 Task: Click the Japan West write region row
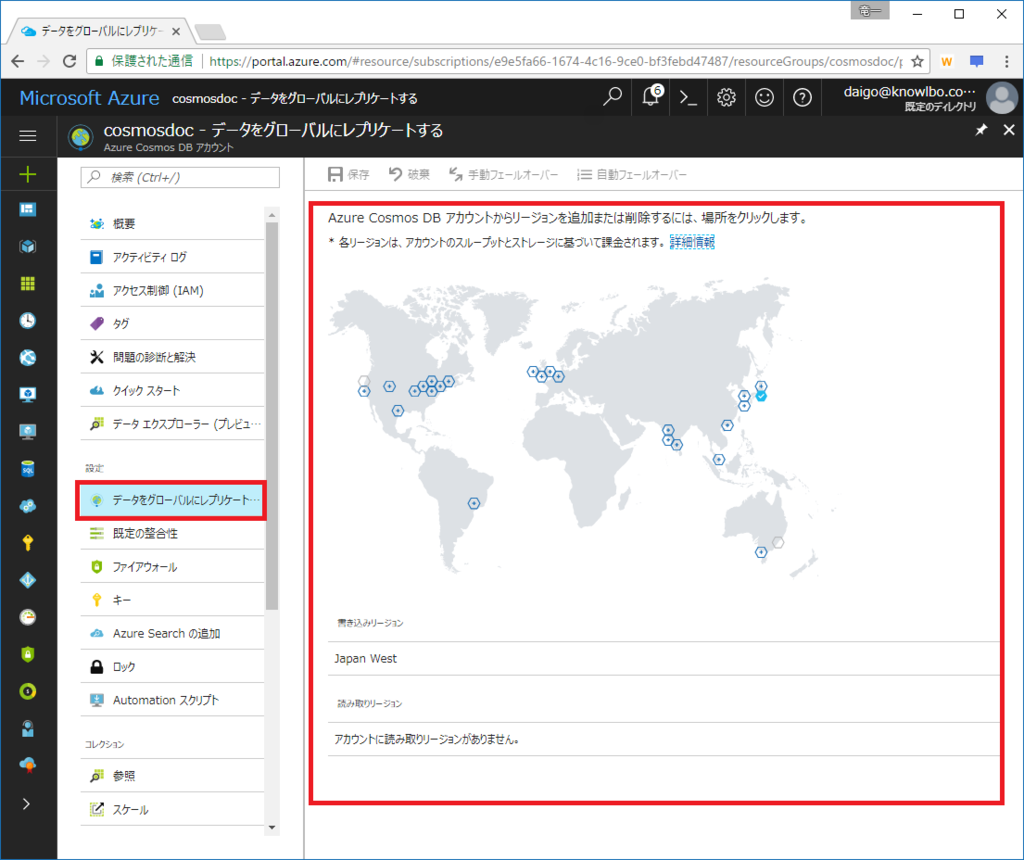click(x=664, y=659)
